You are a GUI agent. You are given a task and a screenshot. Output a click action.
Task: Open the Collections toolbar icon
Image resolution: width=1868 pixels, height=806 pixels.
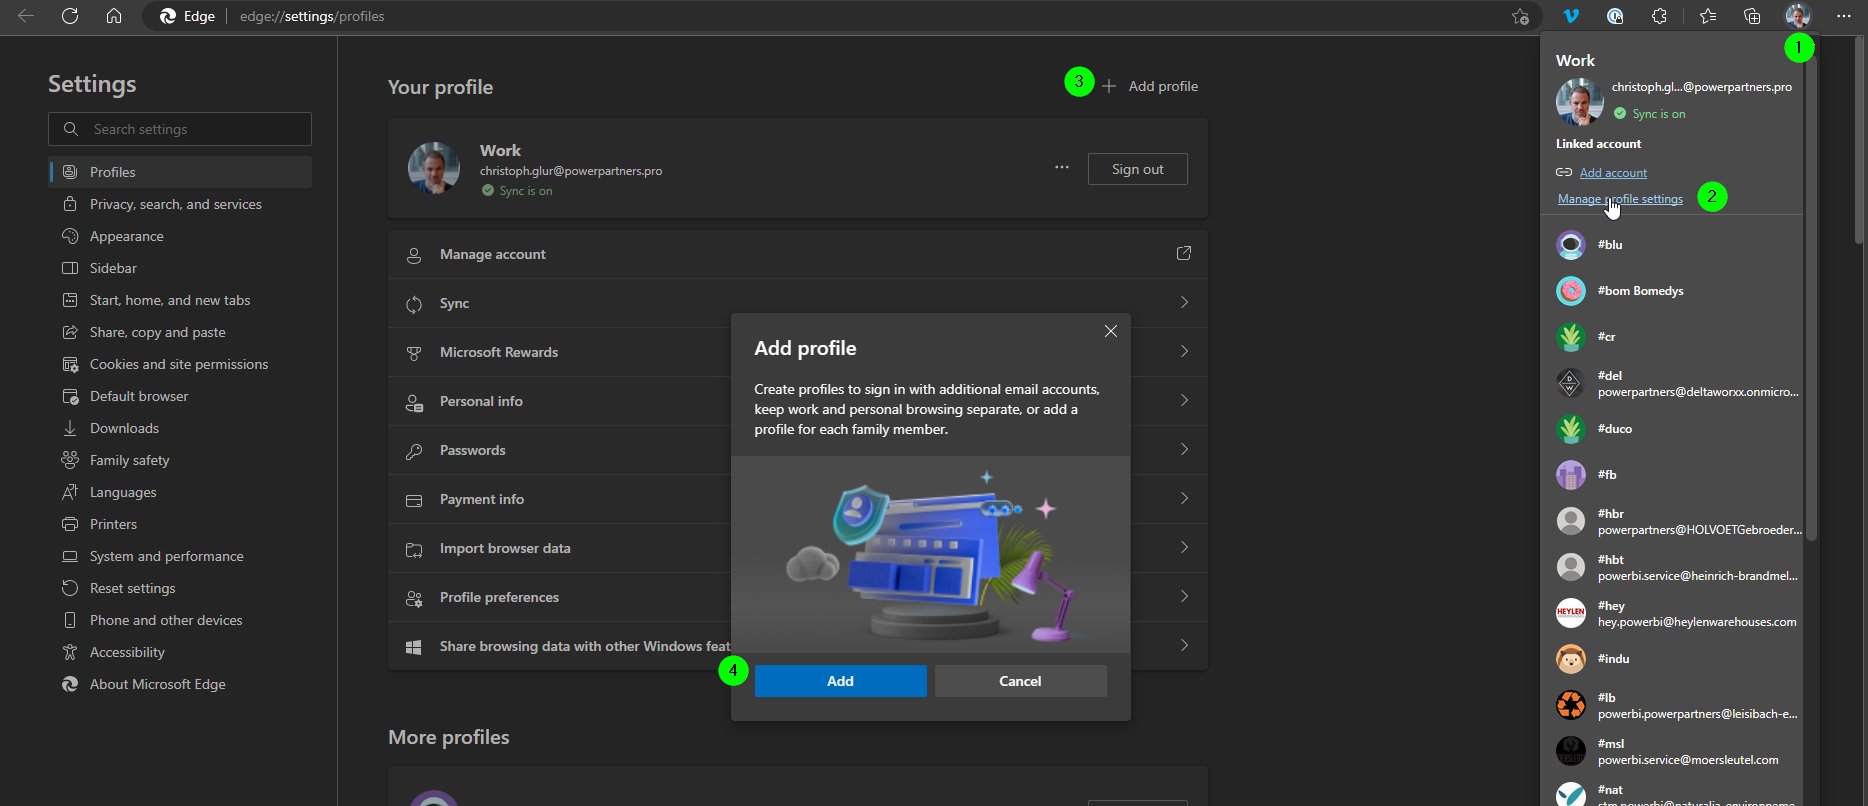coord(1752,16)
